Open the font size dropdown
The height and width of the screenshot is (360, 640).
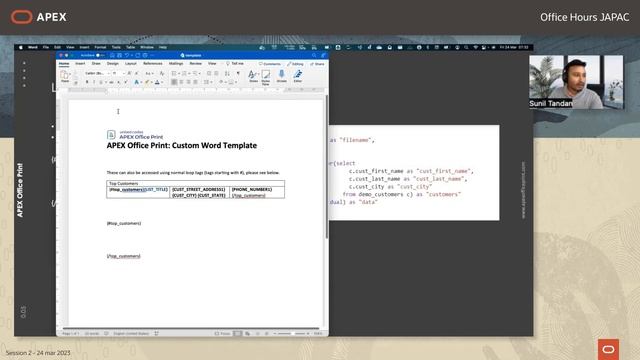coord(118,73)
